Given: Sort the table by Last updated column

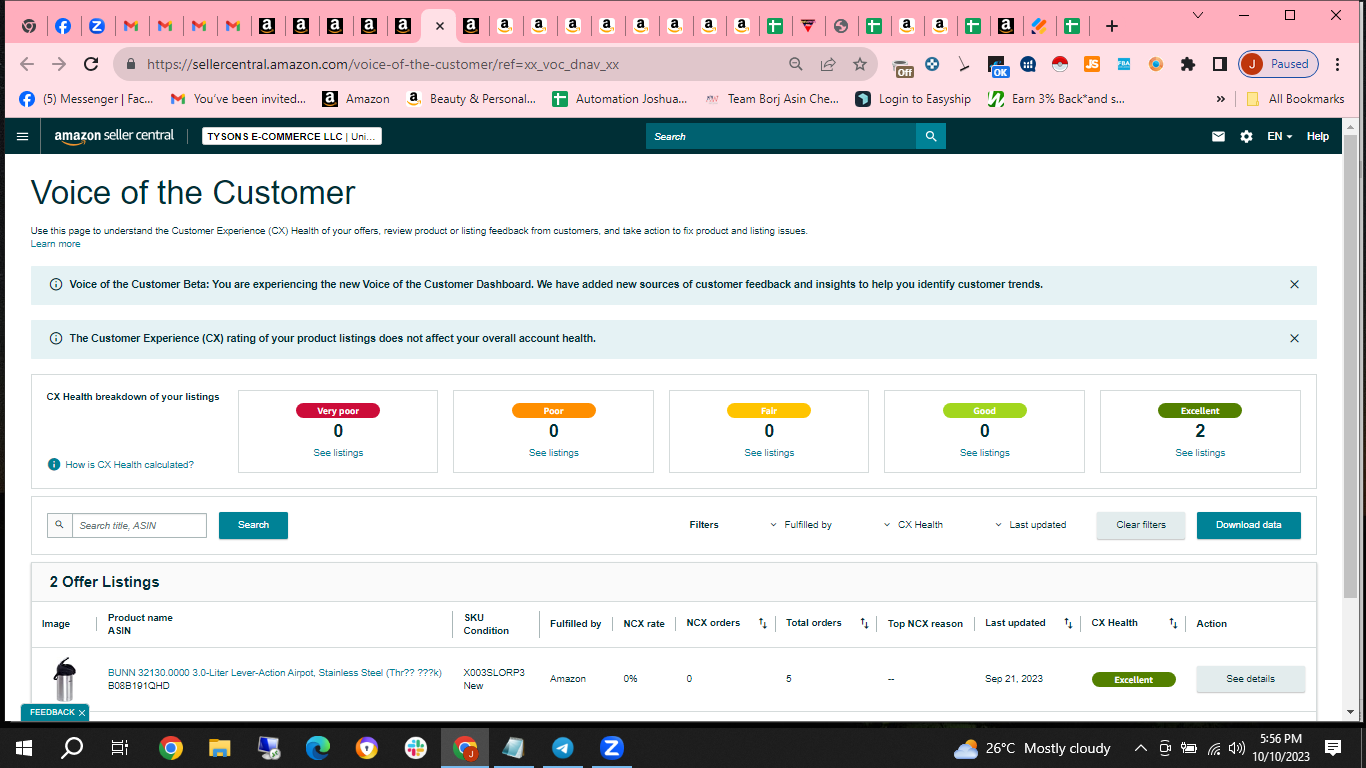Looking at the screenshot, I should (x=1068, y=623).
